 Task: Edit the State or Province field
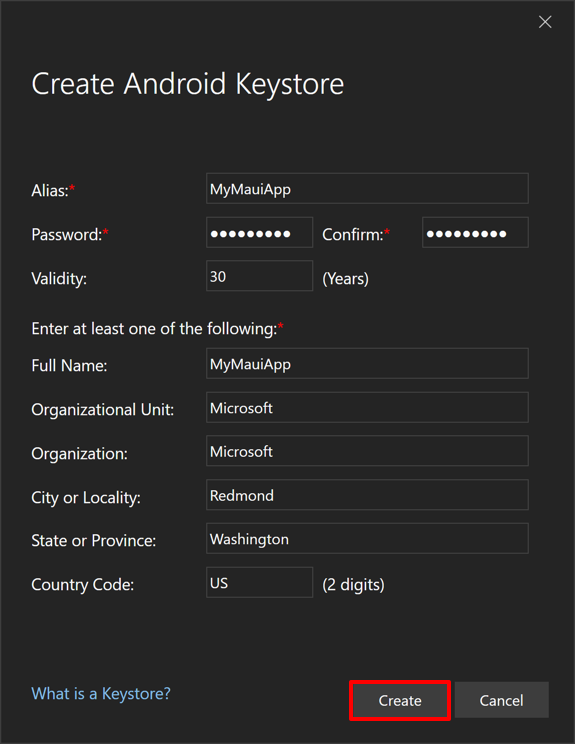point(367,539)
